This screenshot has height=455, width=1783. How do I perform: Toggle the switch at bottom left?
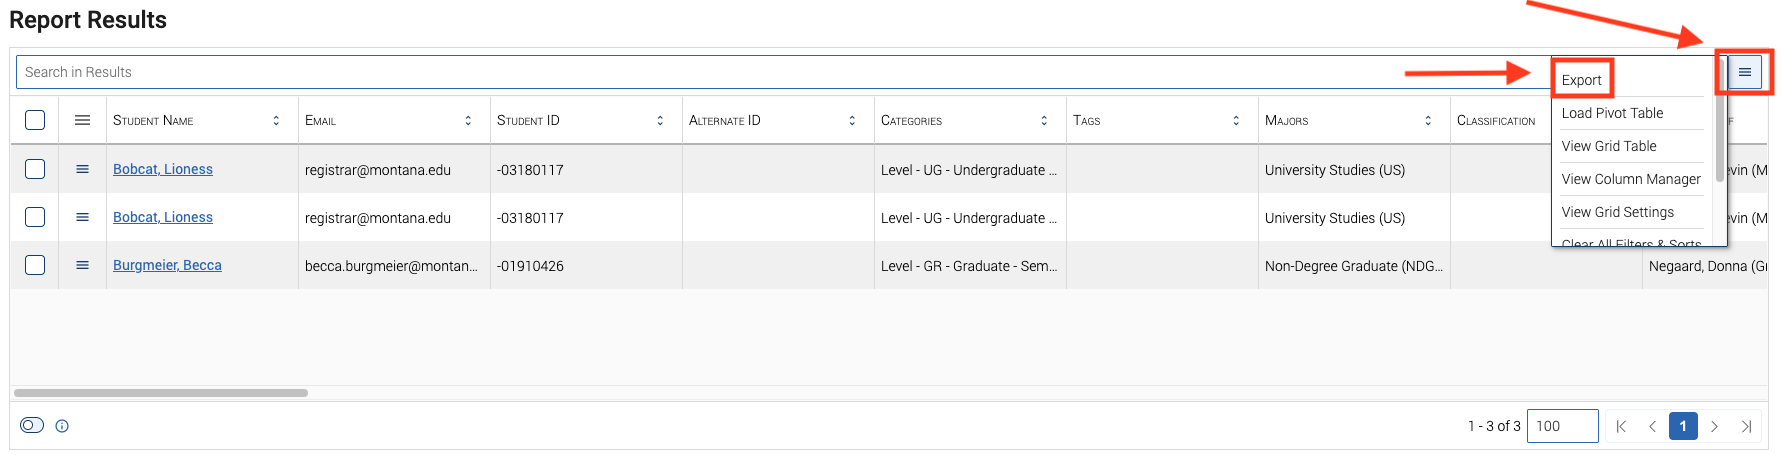pyautogui.click(x=32, y=425)
